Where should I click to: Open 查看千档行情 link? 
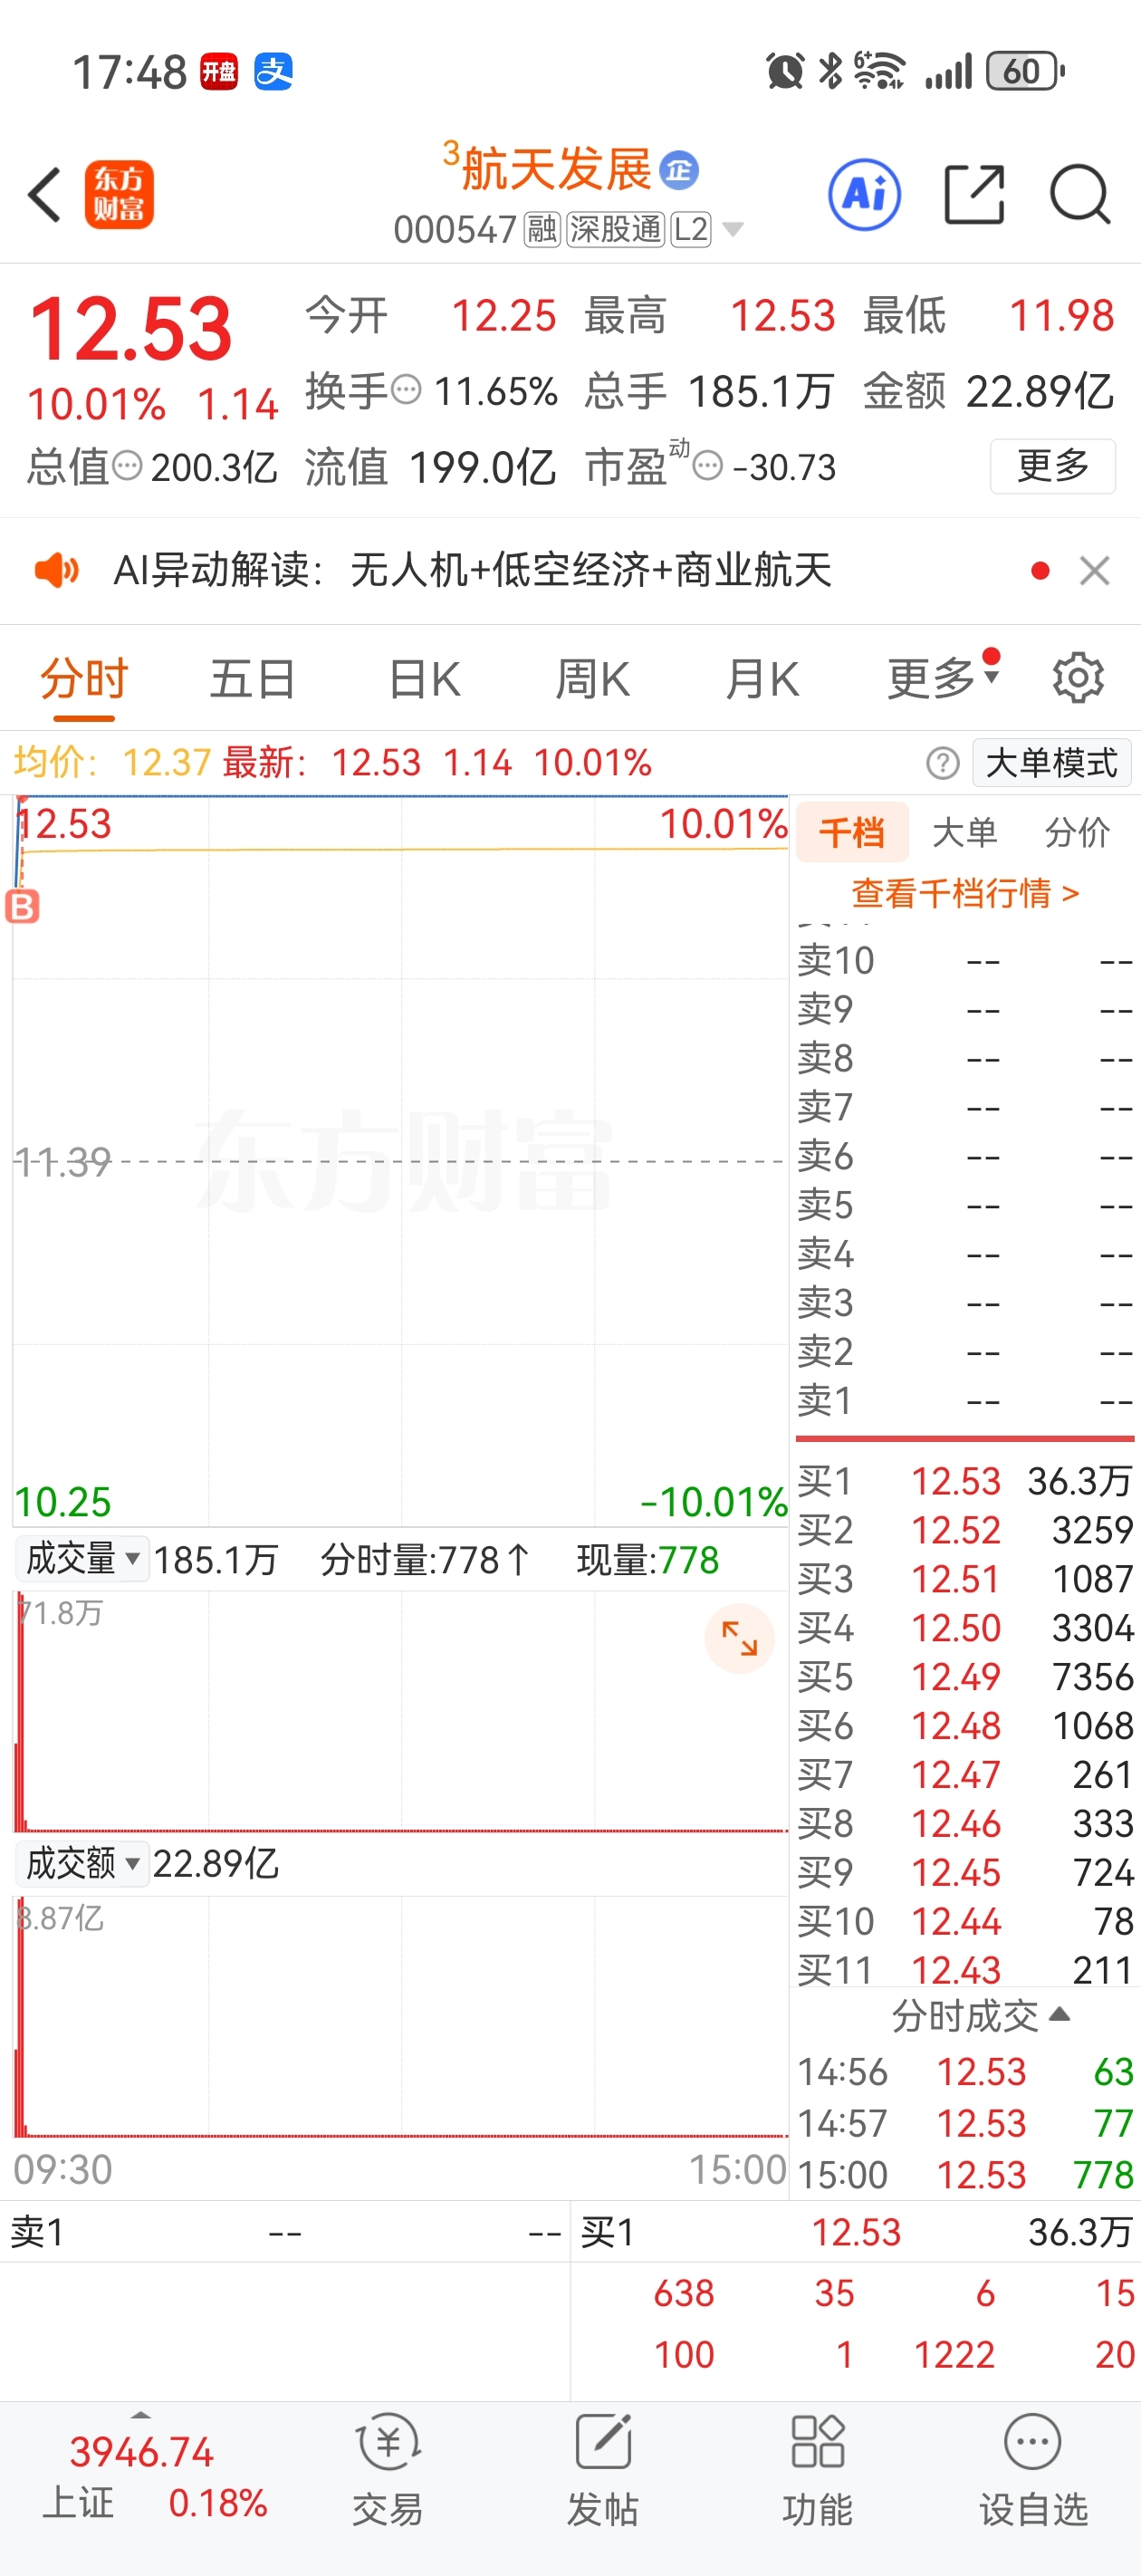pyautogui.click(x=966, y=893)
